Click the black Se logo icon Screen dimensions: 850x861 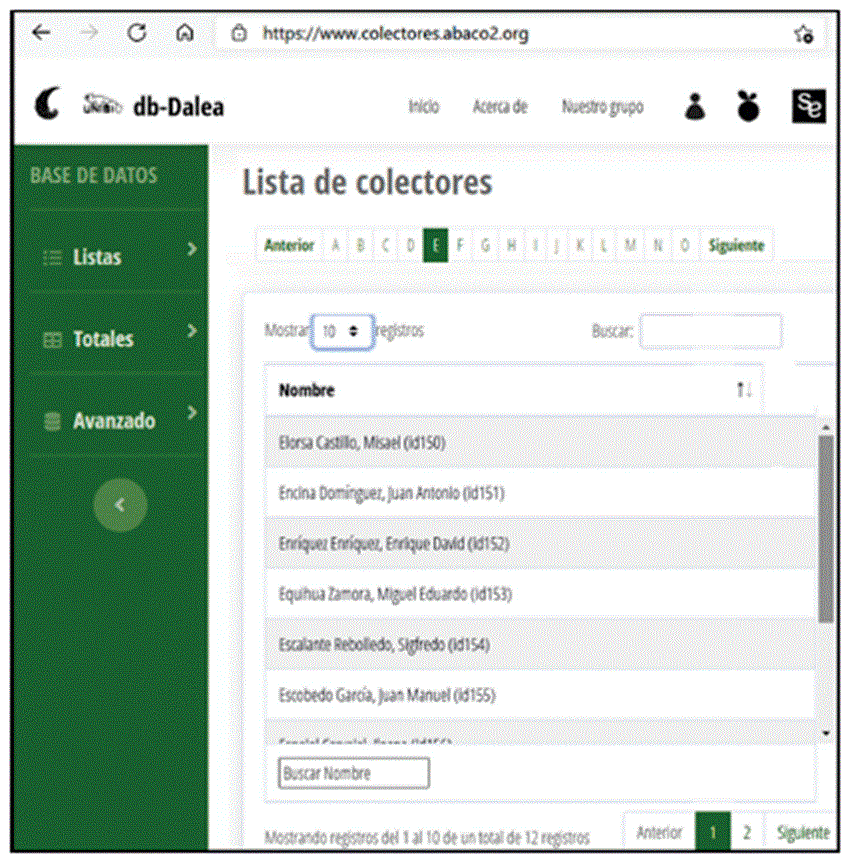[808, 107]
